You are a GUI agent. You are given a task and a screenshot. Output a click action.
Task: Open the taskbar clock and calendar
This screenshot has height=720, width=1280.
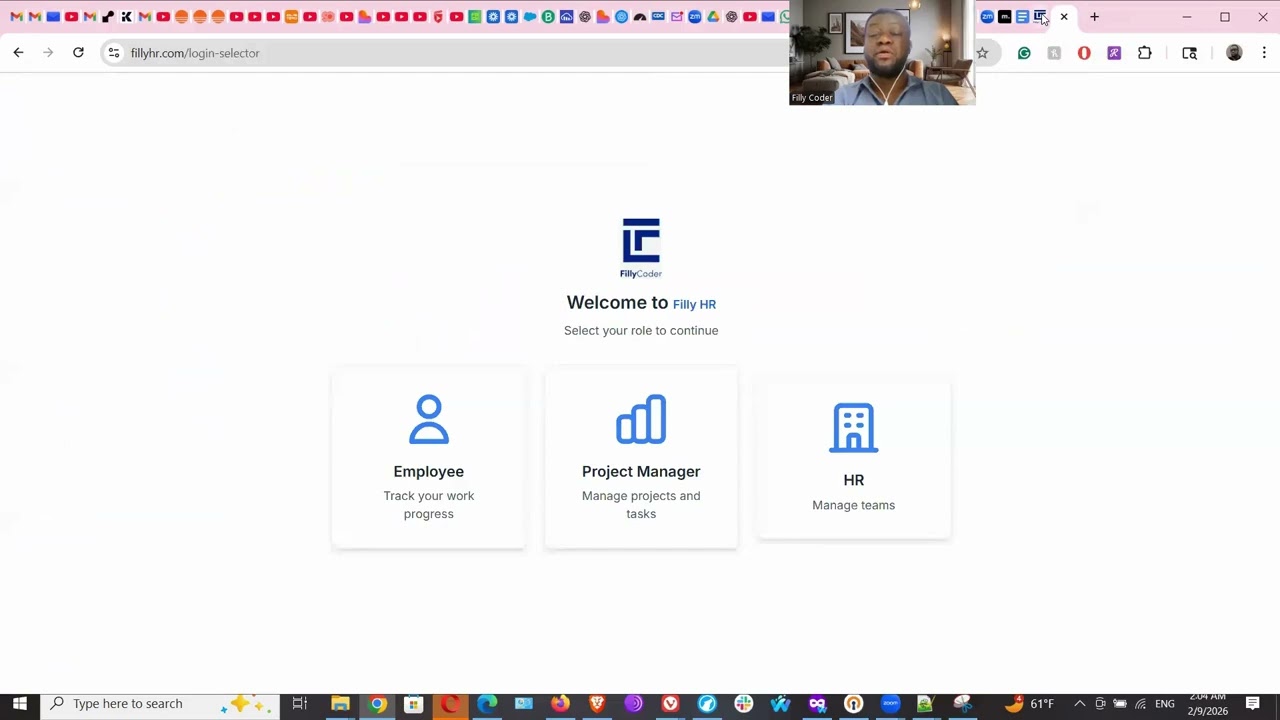pos(1208,704)
